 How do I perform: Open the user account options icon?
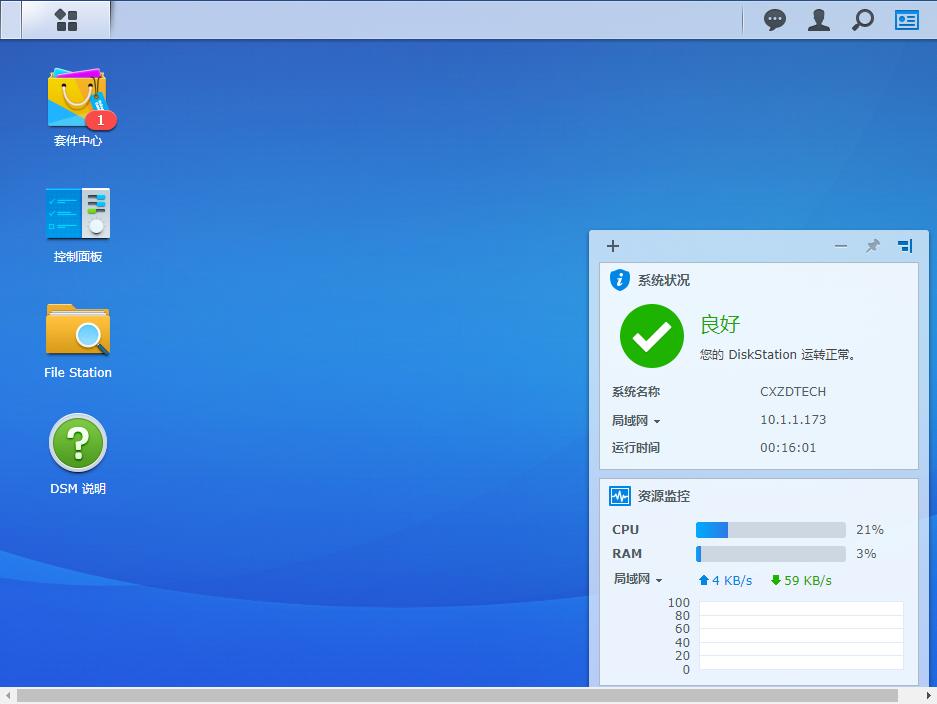(819, 20)
